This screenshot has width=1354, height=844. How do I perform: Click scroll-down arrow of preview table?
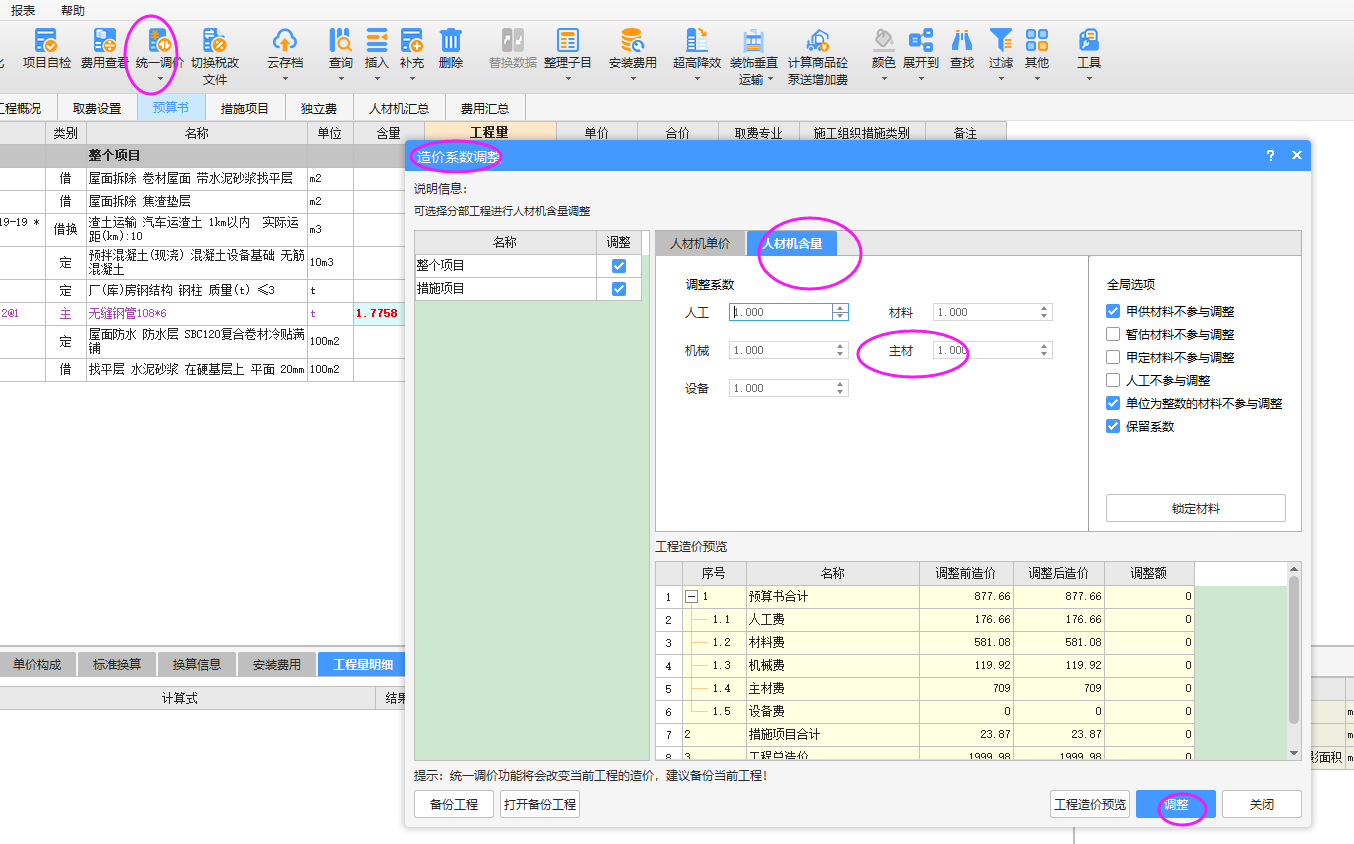pyautogui.click(x=1294, y=753)
